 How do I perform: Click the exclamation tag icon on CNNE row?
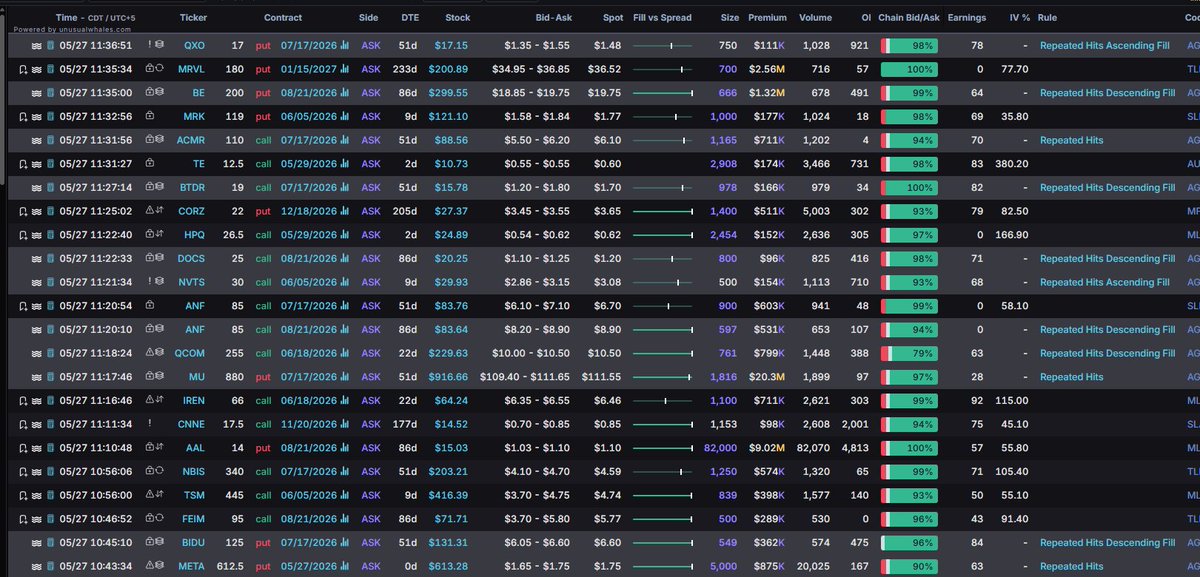coord(150,423)
